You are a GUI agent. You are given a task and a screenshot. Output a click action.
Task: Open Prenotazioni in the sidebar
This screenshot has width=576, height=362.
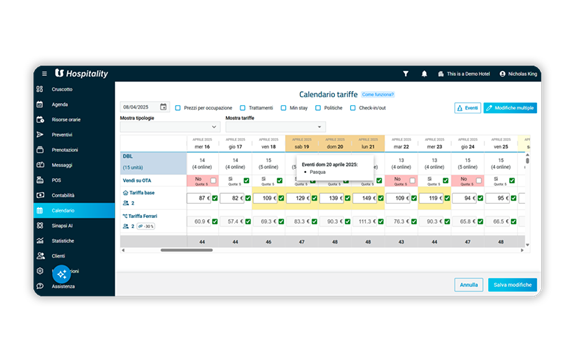(65, 150)
